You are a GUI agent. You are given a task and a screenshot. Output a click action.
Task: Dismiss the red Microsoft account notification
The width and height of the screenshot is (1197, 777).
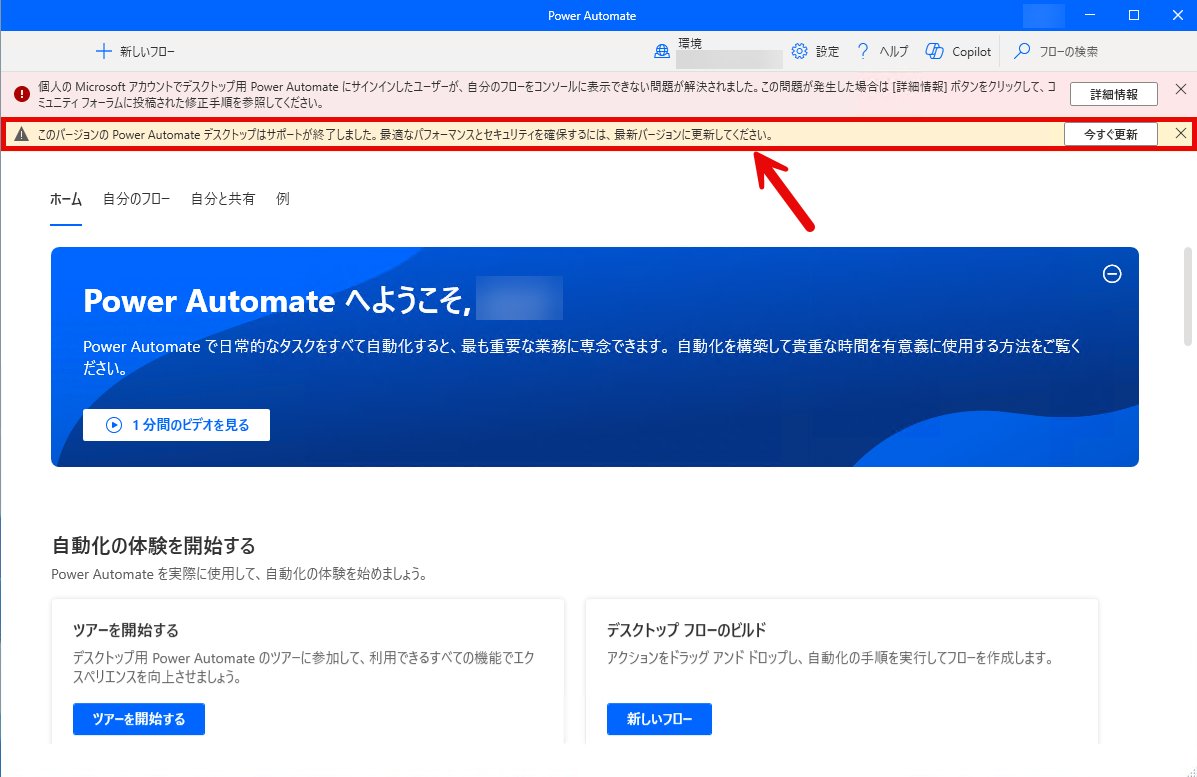coord(1181,89)
